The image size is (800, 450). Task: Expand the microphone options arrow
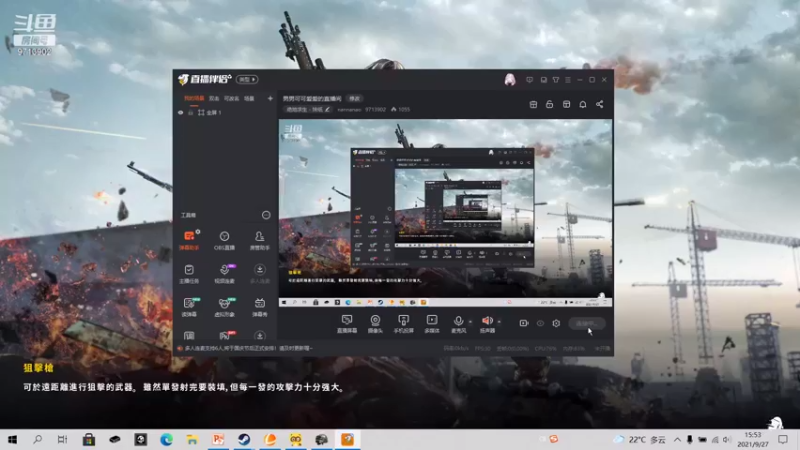pyautogui.click(x=470, y=321)
